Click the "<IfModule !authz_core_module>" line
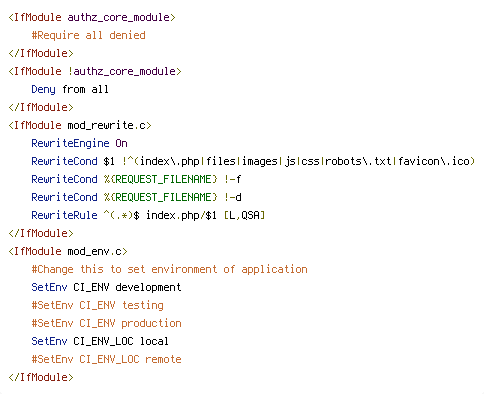The width and height of the screenshot is (484, 394). point(95,71)
